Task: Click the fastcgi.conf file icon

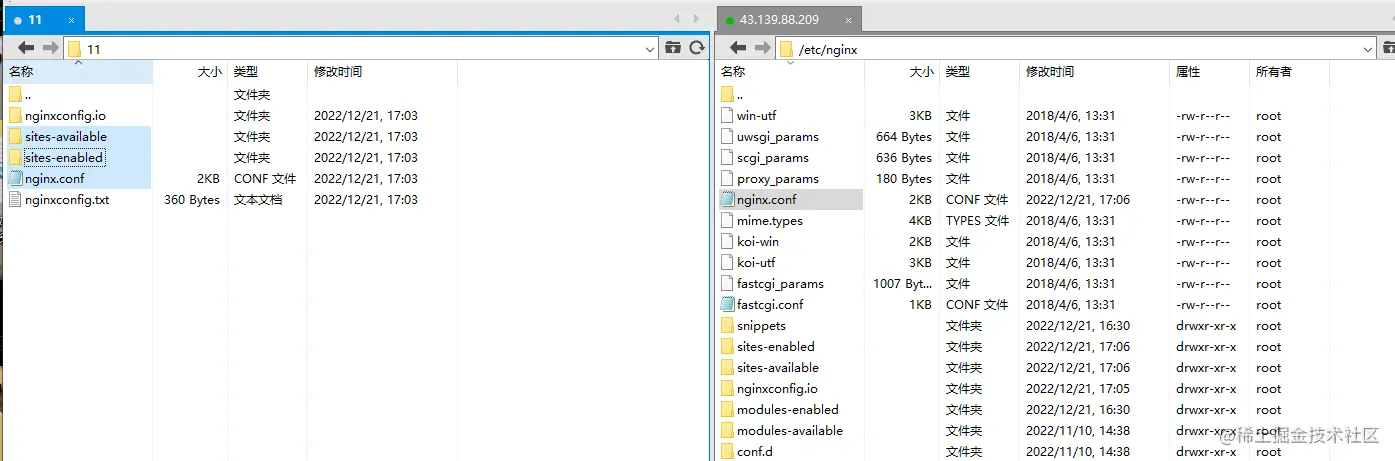Action: pyautogui.click(x=727, y=305)
